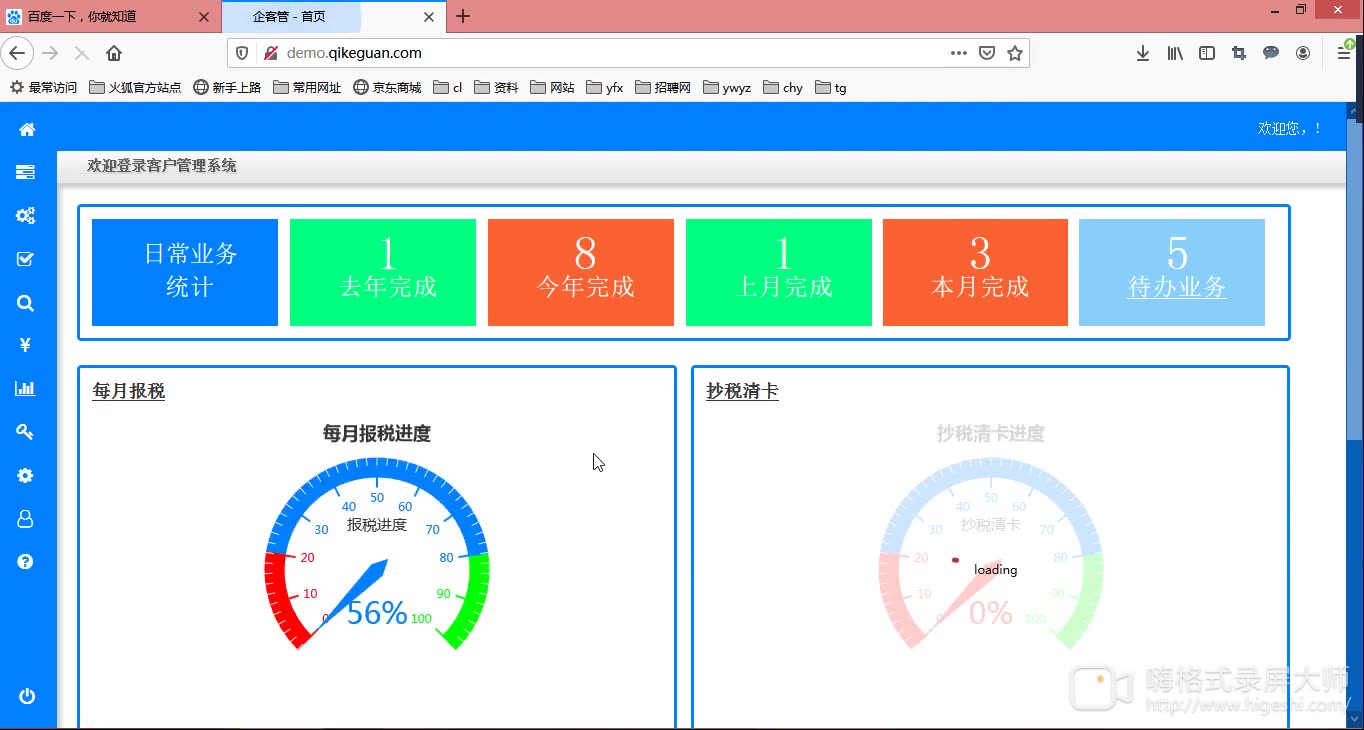Click the 每月报税进度 gauge chart
The image size is (1364, 730).
tap(377, 552)
